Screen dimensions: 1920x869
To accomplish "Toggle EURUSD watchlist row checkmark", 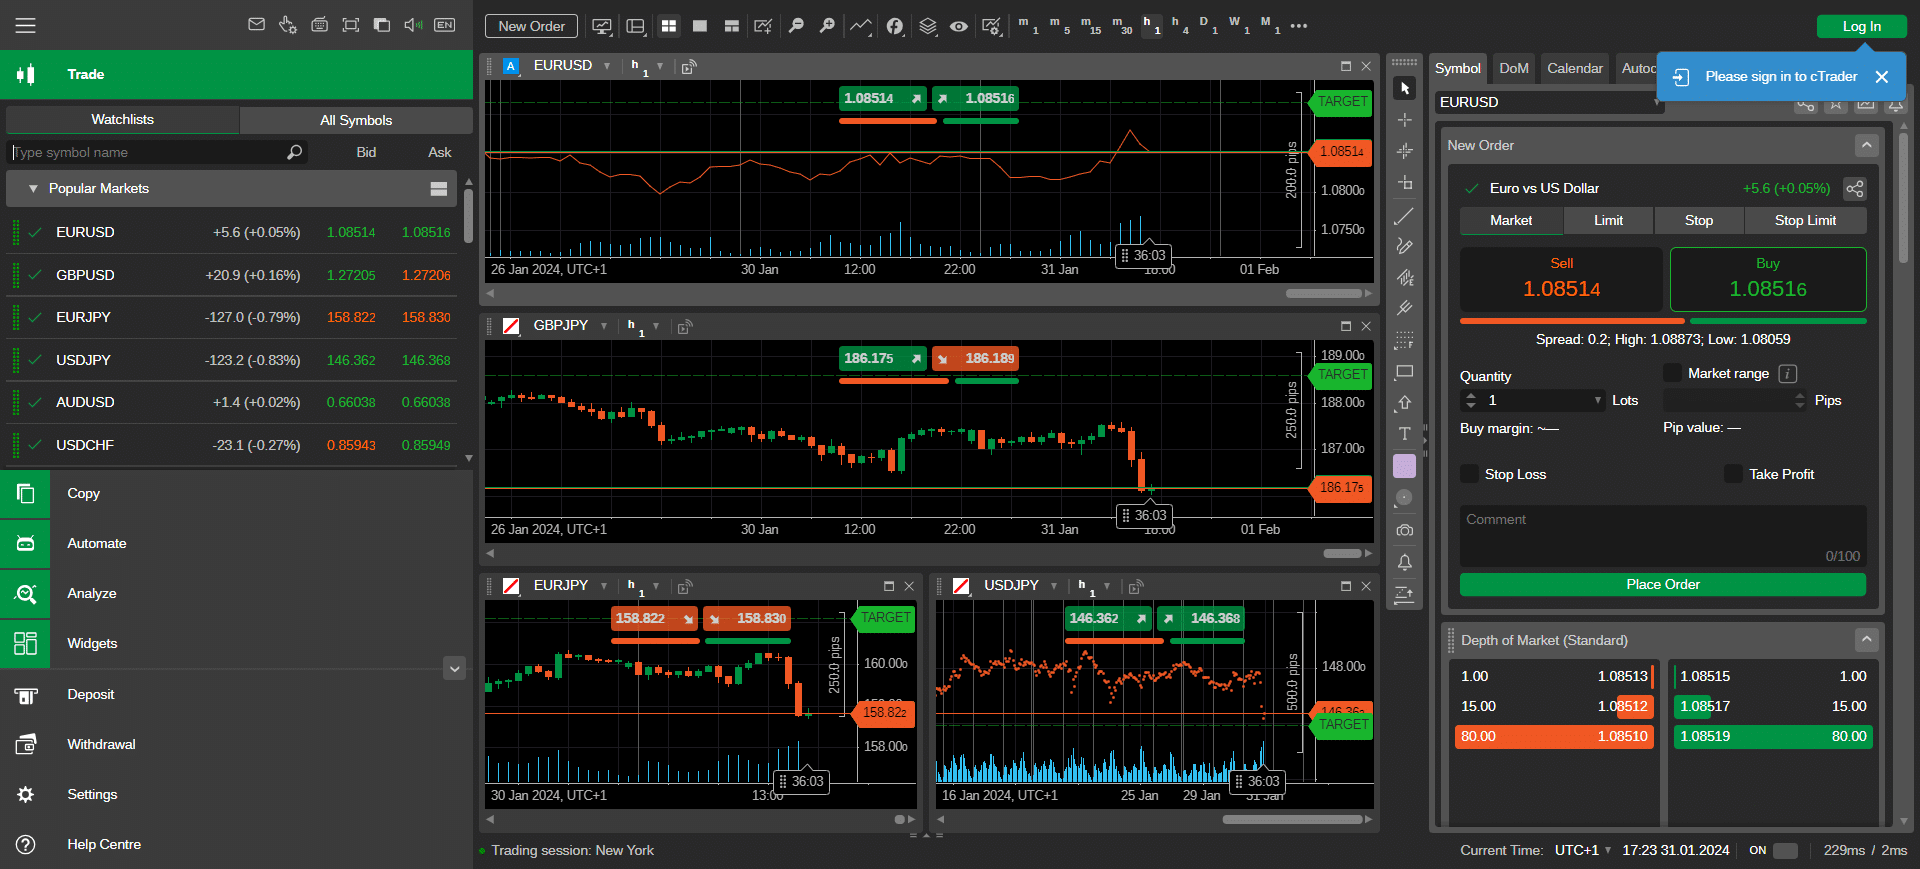I will (x=35, y=232).
